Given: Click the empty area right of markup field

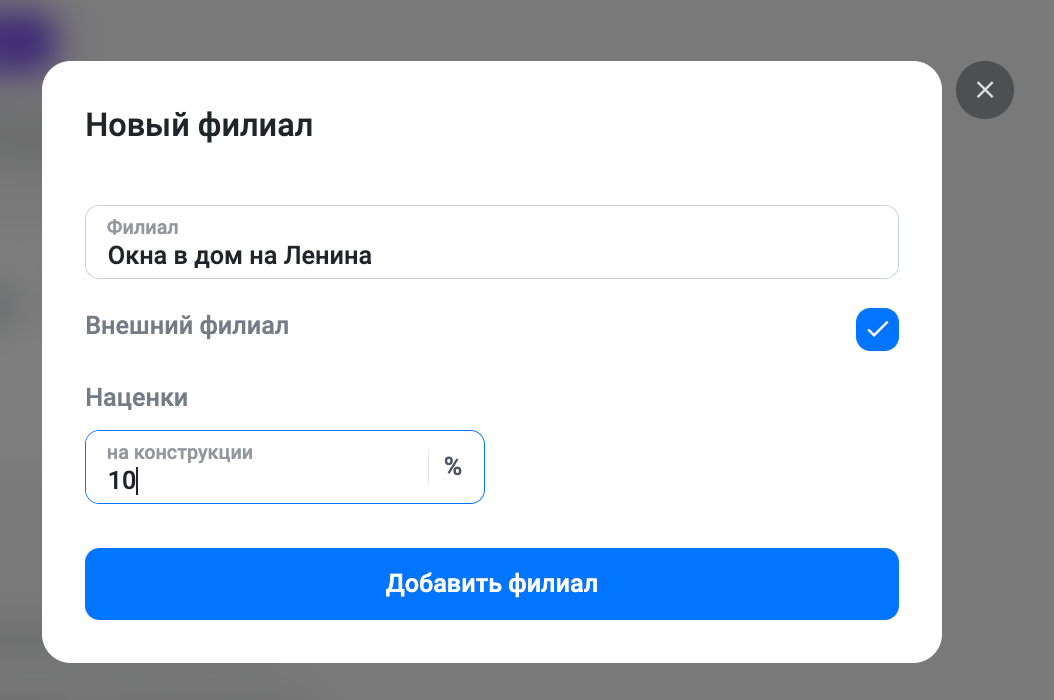Looking at the screenshot, I should coord(692,467).
